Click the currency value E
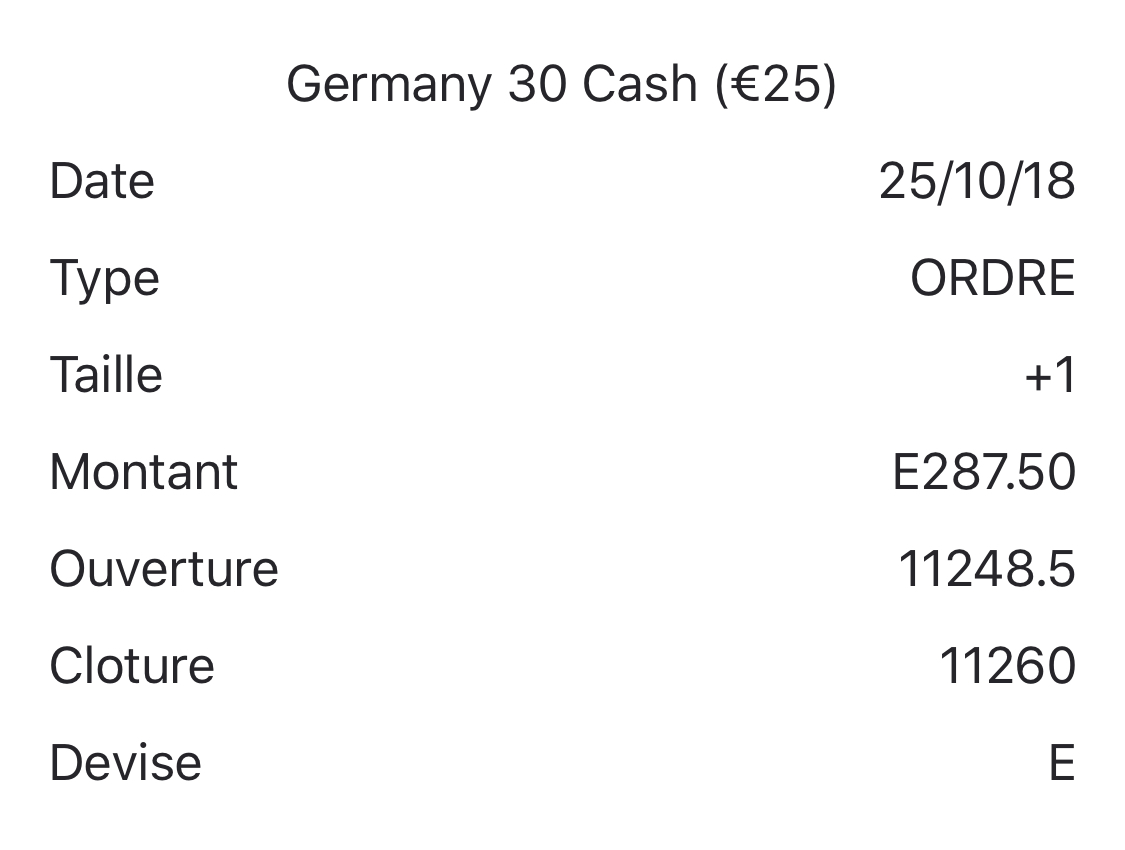The image size is (1125, 850). coord(1061,763)
